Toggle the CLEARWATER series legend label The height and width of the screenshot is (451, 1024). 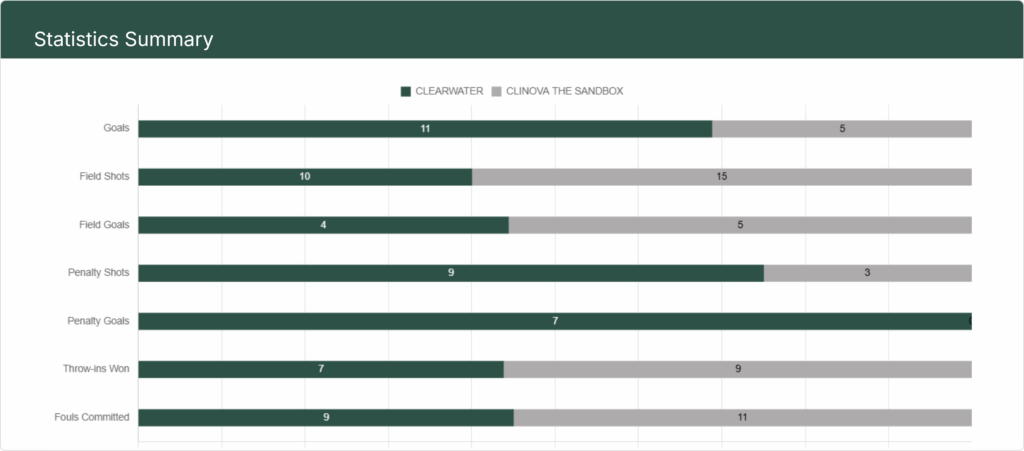(x=449, y=91)
